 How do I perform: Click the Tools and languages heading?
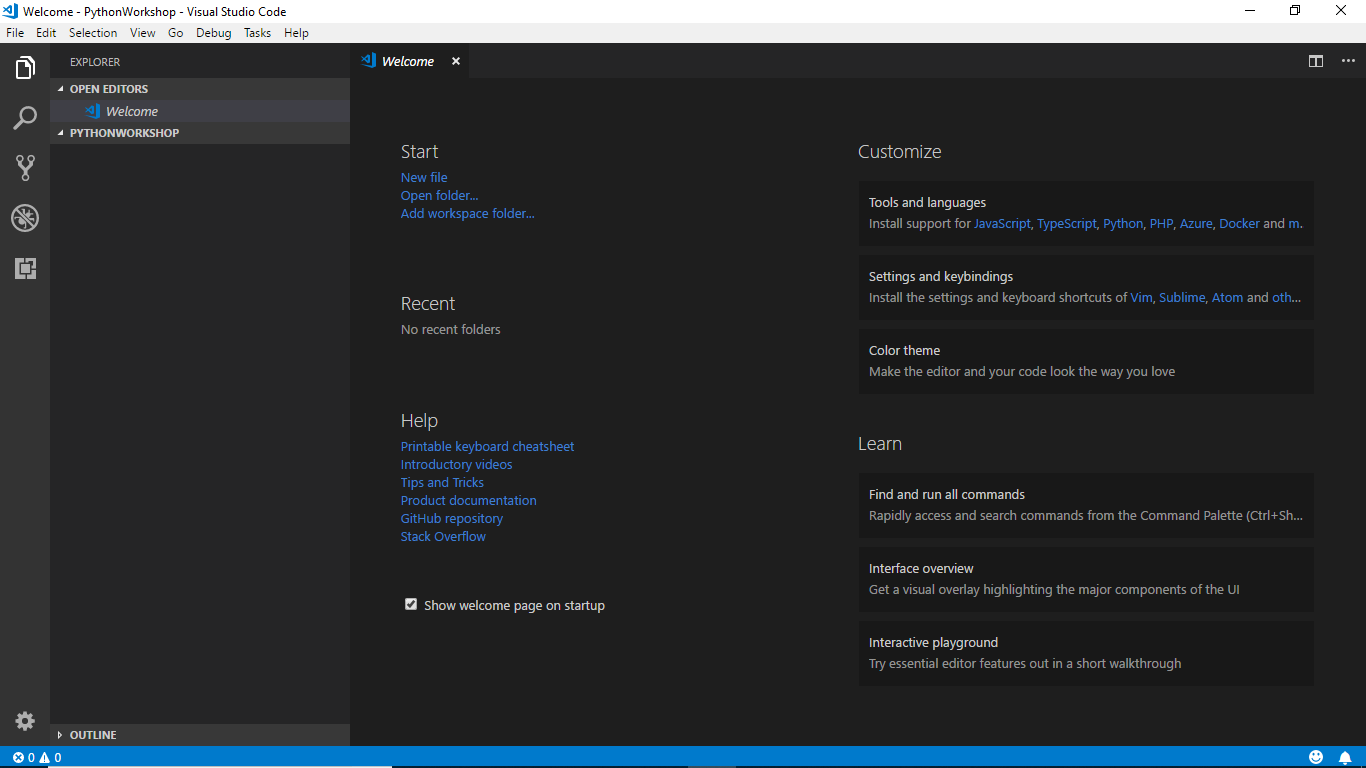pyautogui.click(x=927, y=202)
